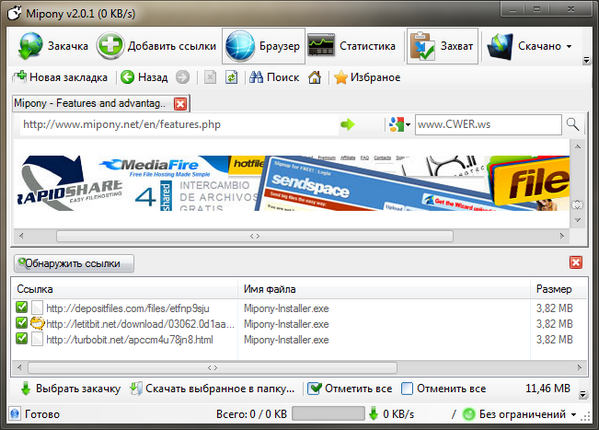Click the depositfiles row file icon
This screenshot has width=599, height=430.
pyautogui.click(x=37, y=308)
